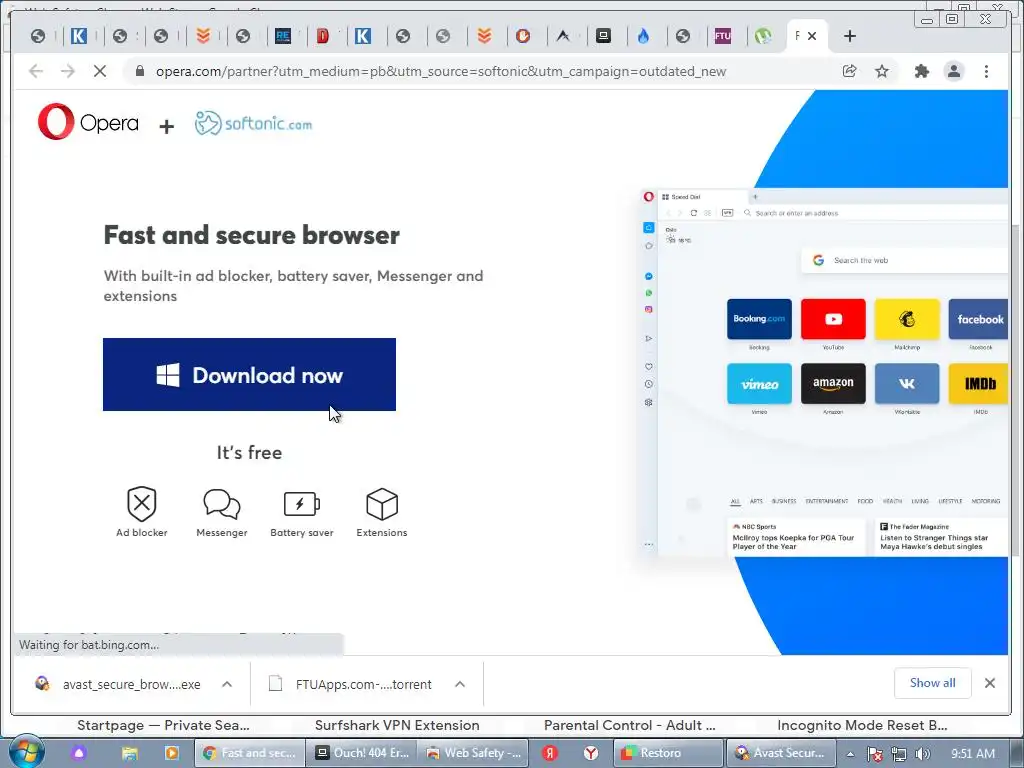Select the opera.com URL in address bar
The width and height of the screenshot is (1024, 768).
click(x=441, y=71)
